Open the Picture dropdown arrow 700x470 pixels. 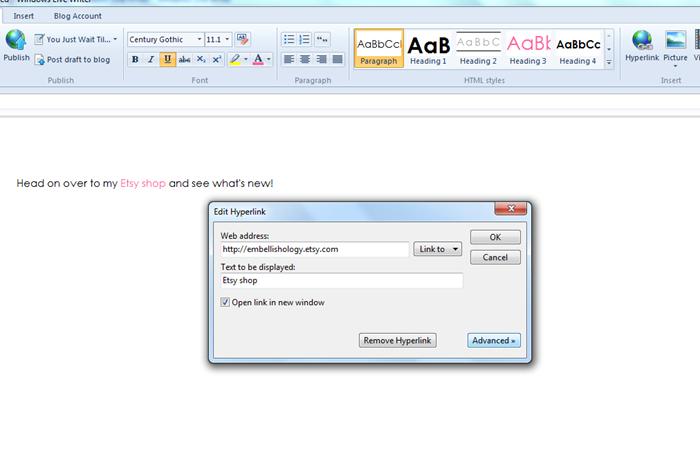pos(675,66)
